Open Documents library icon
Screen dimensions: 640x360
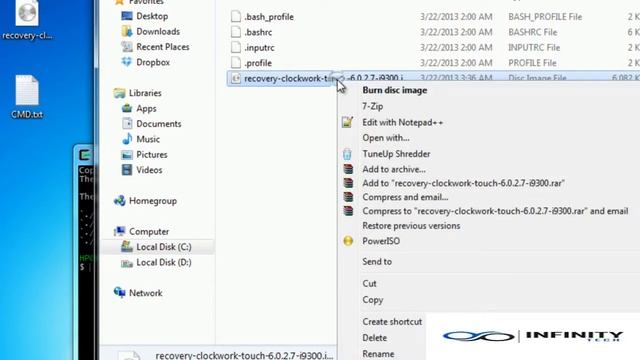pyautogui.click(x=127, y=124)
